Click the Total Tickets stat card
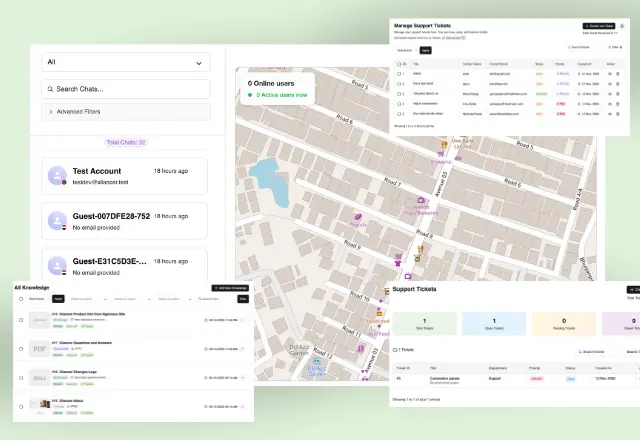The image size is (640, 440). (x=424, y=324)
